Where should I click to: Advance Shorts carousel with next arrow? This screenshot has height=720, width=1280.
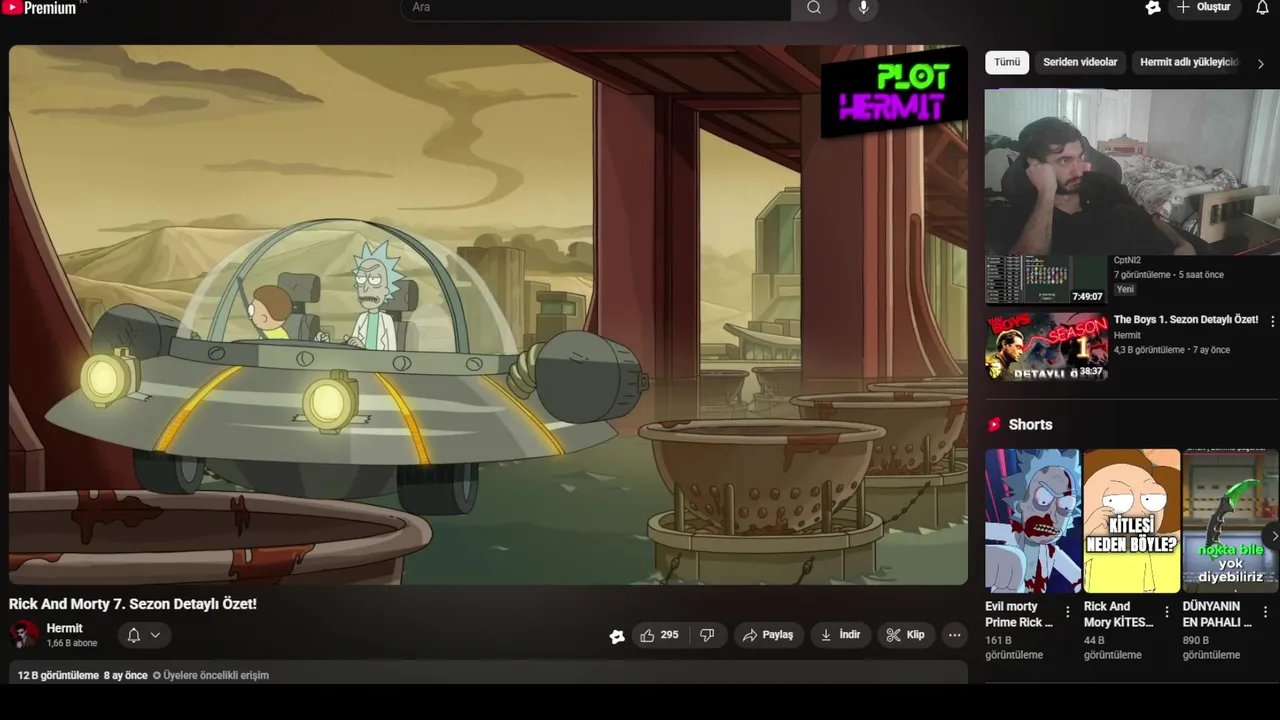[1272, 537]
